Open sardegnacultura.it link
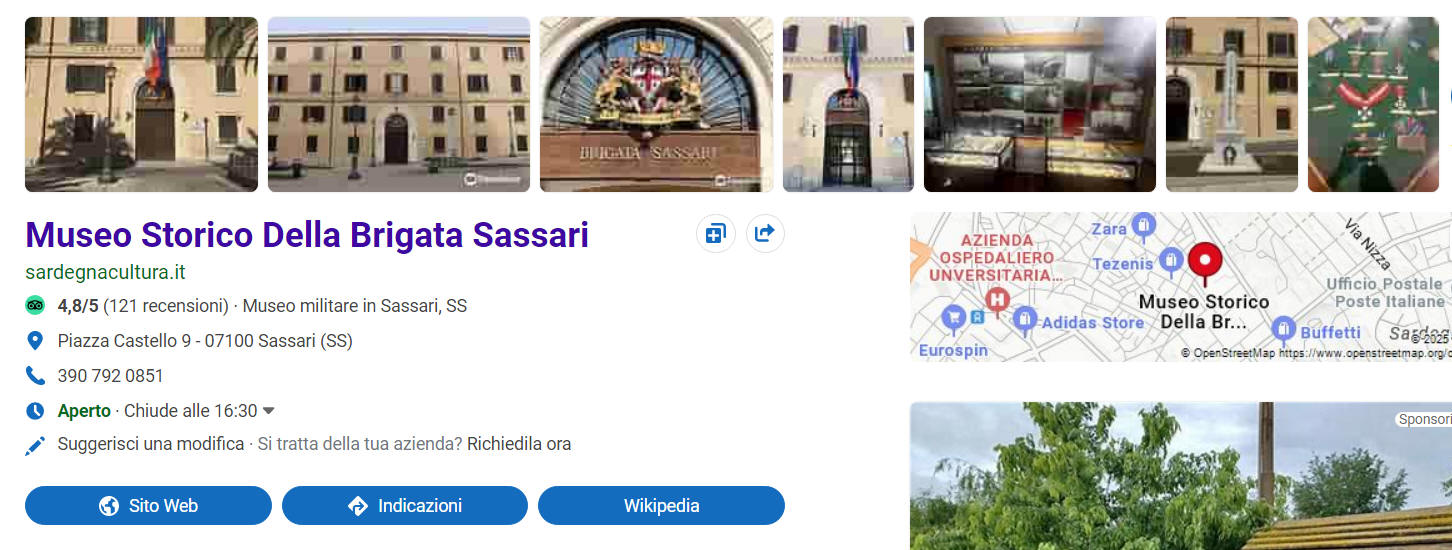 pos(105,272)
